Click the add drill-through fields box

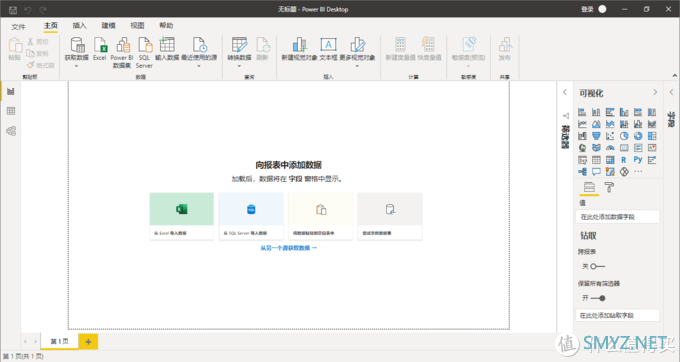click(618, 315)
